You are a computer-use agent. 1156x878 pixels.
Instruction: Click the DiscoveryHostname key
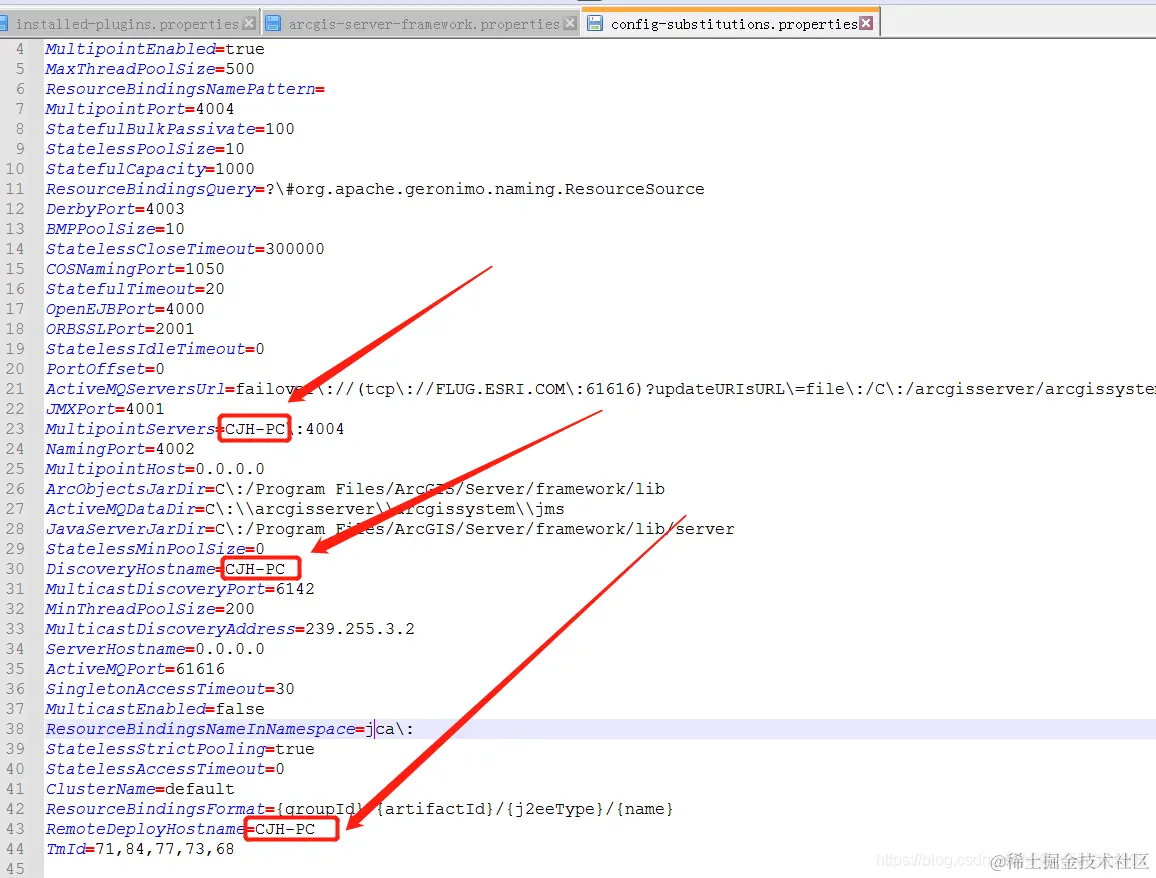[x=130, y=569]
